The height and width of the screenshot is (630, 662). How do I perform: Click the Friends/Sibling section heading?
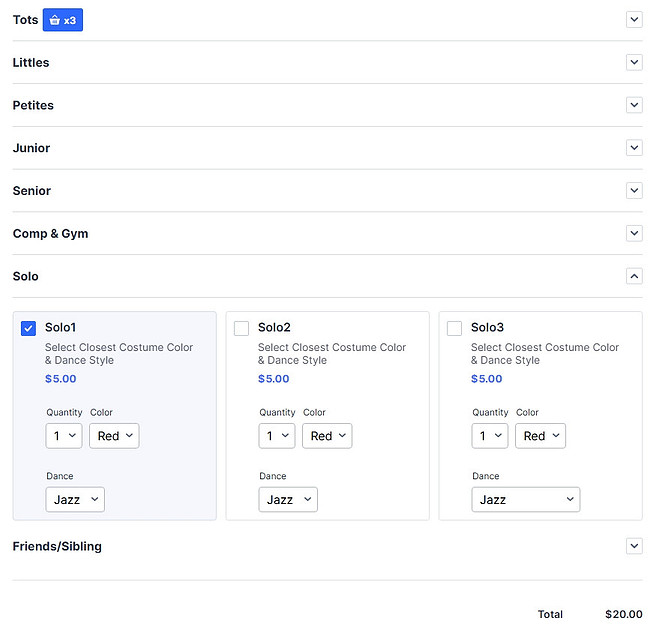[57, 546]
